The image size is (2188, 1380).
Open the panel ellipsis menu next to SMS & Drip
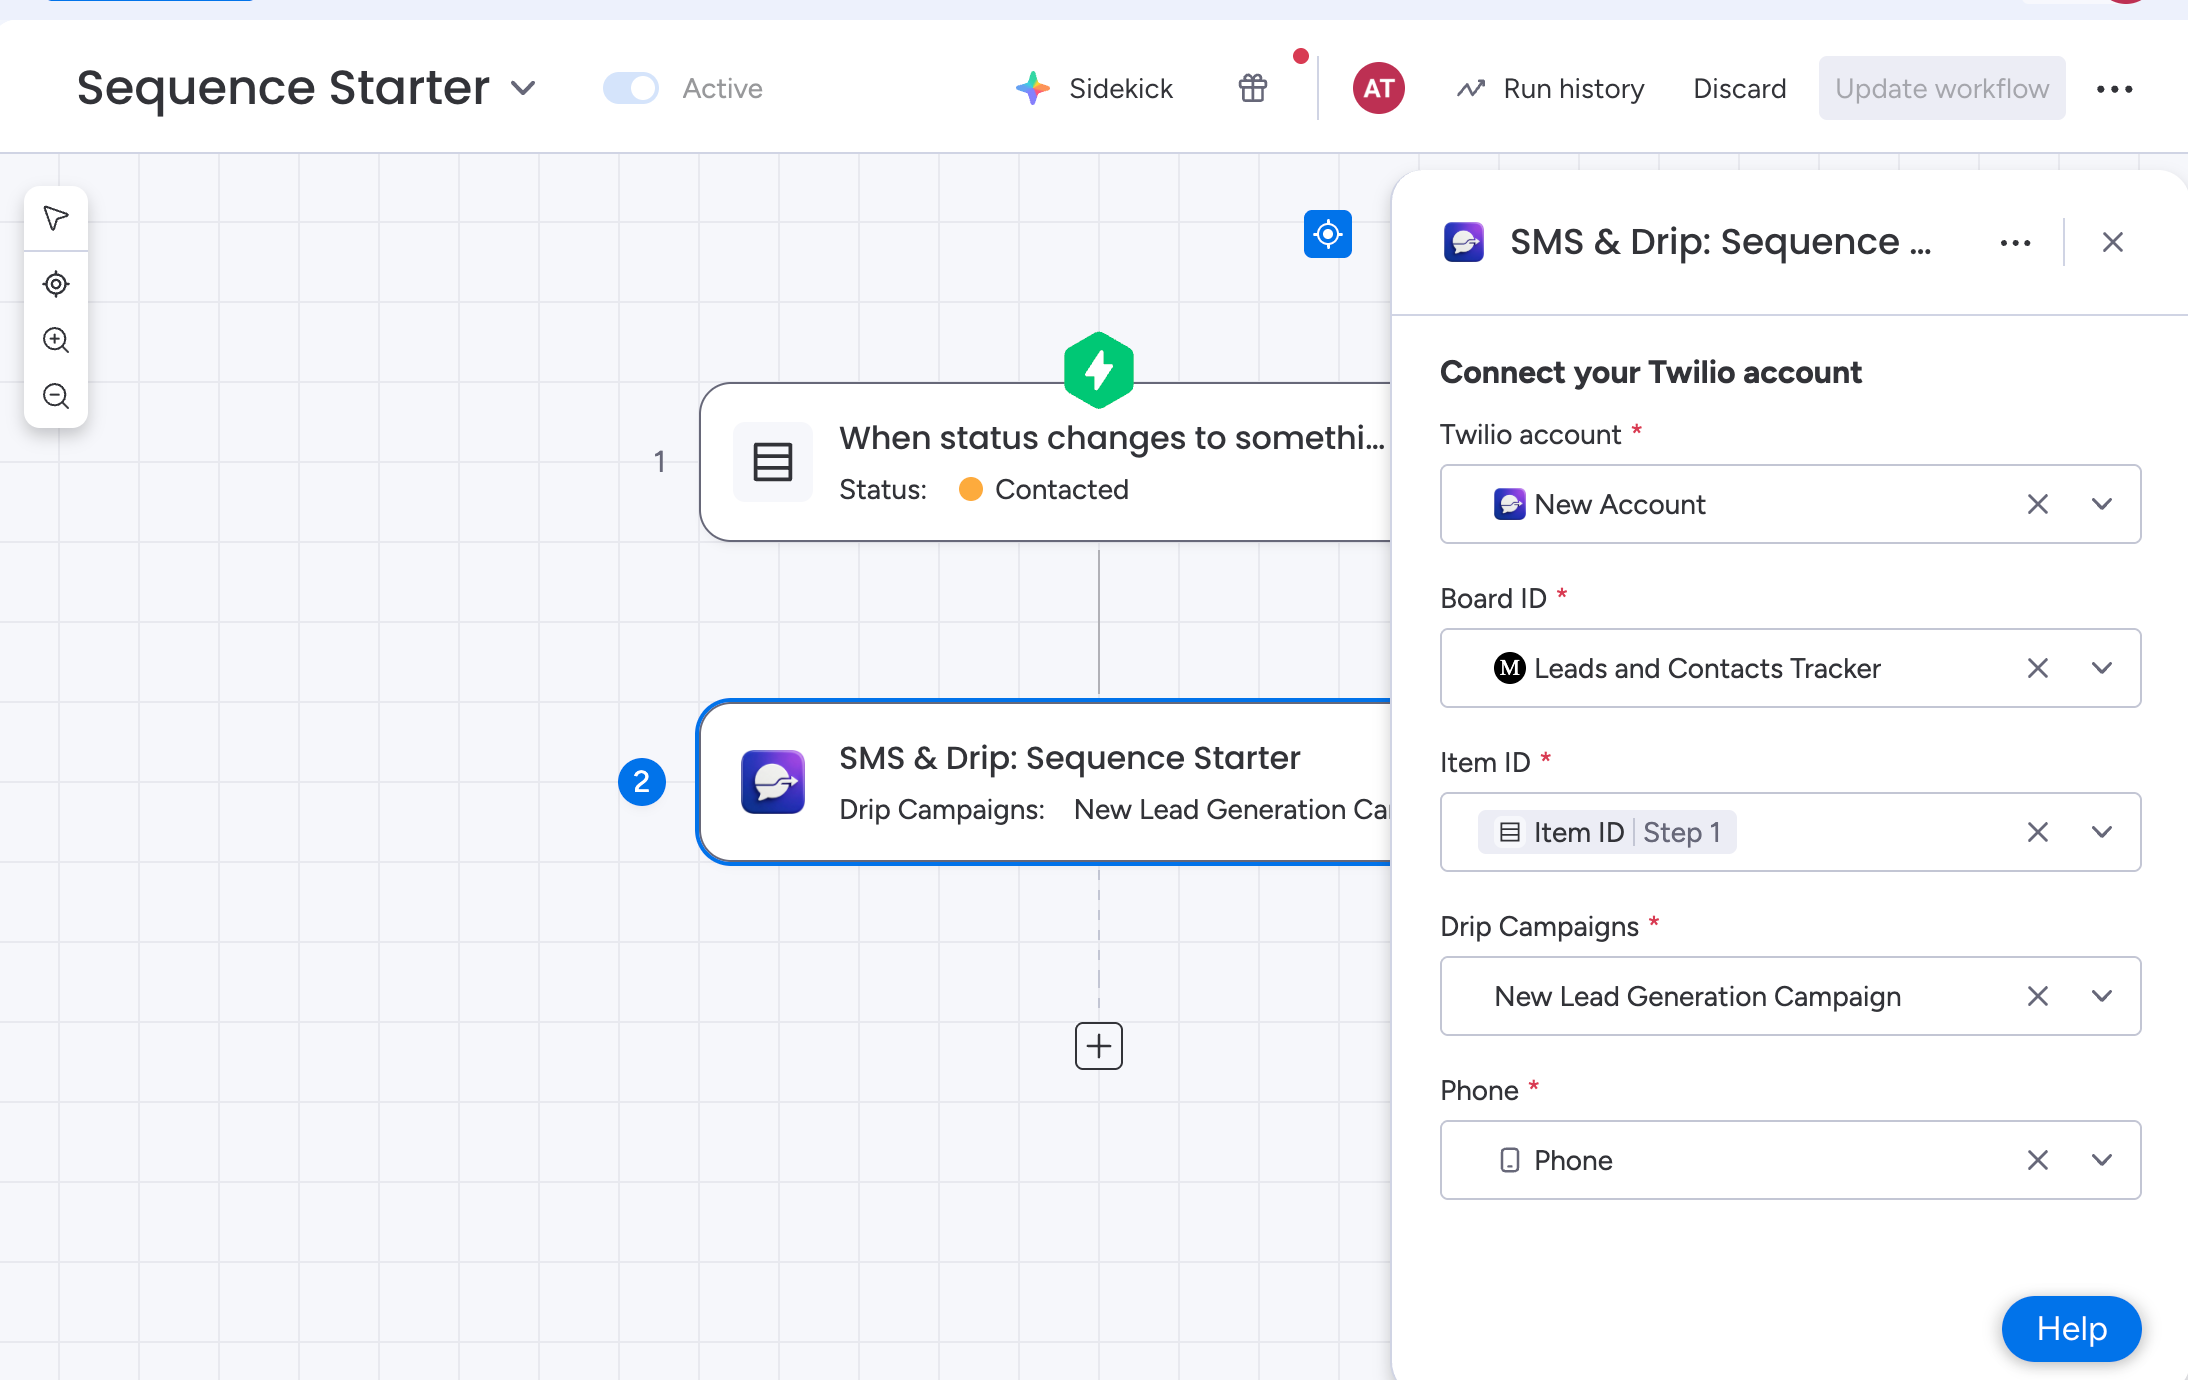pos(2014,242)
